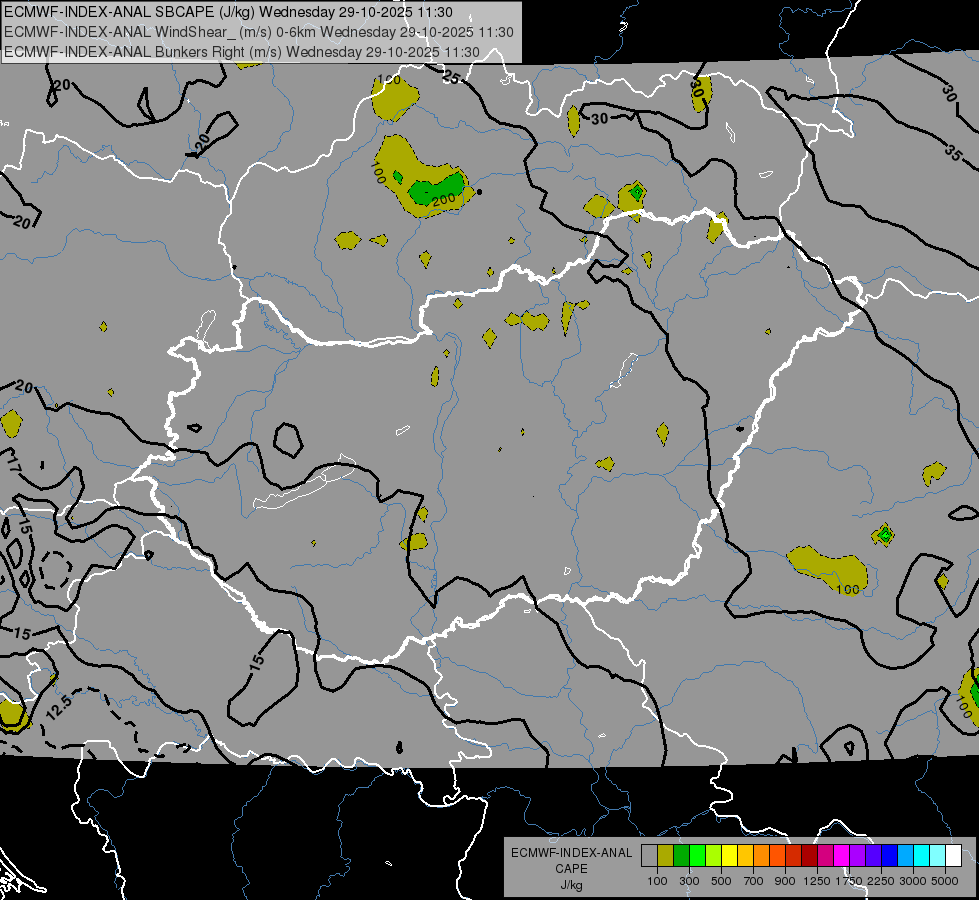979x900 pixels.
Task: Click the 200 contour label in the green CAPE area
Action: click(x=443, y=200)
